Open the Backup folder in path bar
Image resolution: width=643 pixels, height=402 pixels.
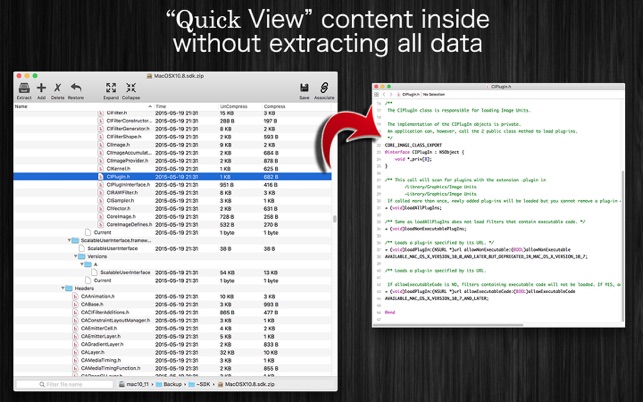tap(169, 384)
